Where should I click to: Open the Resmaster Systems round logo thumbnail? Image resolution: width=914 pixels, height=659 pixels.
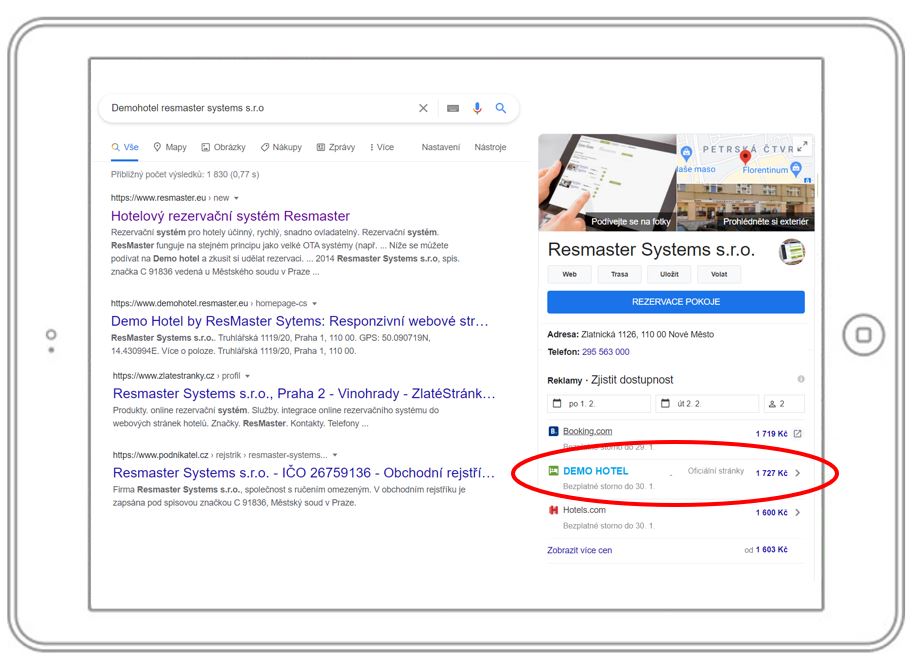(792, 252)
